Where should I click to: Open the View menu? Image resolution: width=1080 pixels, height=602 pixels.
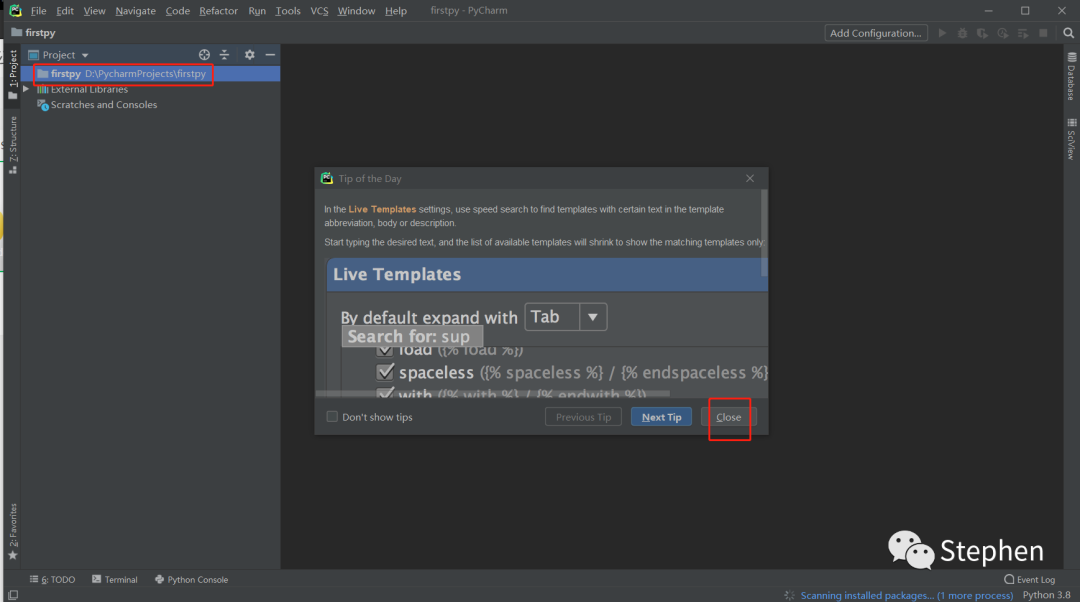coord(94,10)
